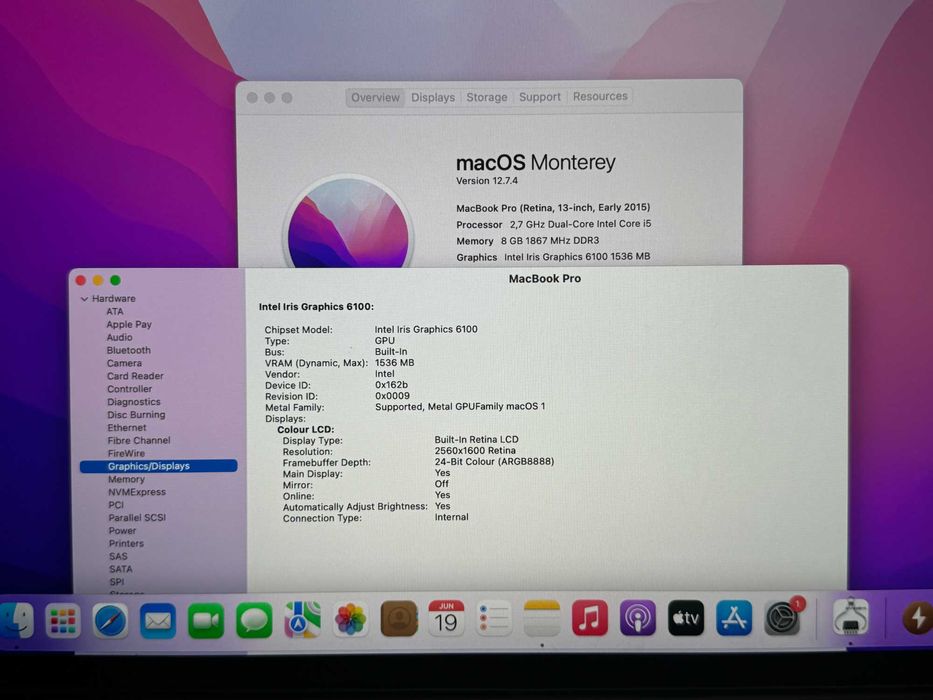Click the MacBook Pro window title

(x=544, y=279)
